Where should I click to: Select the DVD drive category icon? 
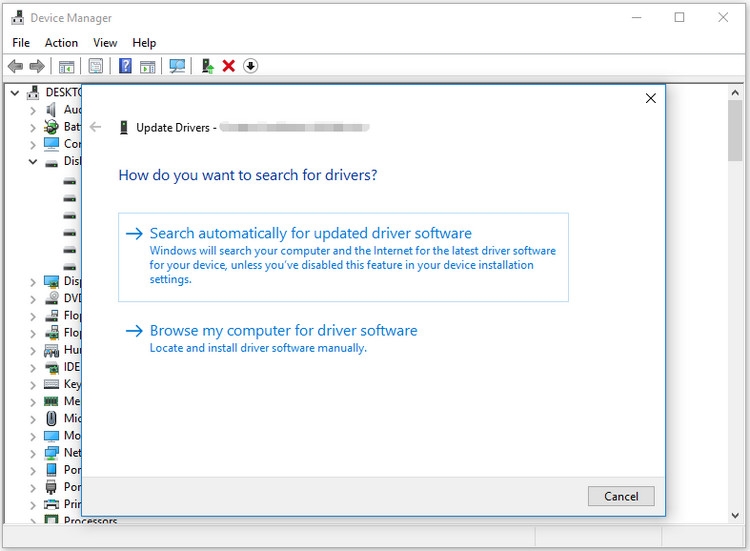pyautogui.click(x=51, y=298)
